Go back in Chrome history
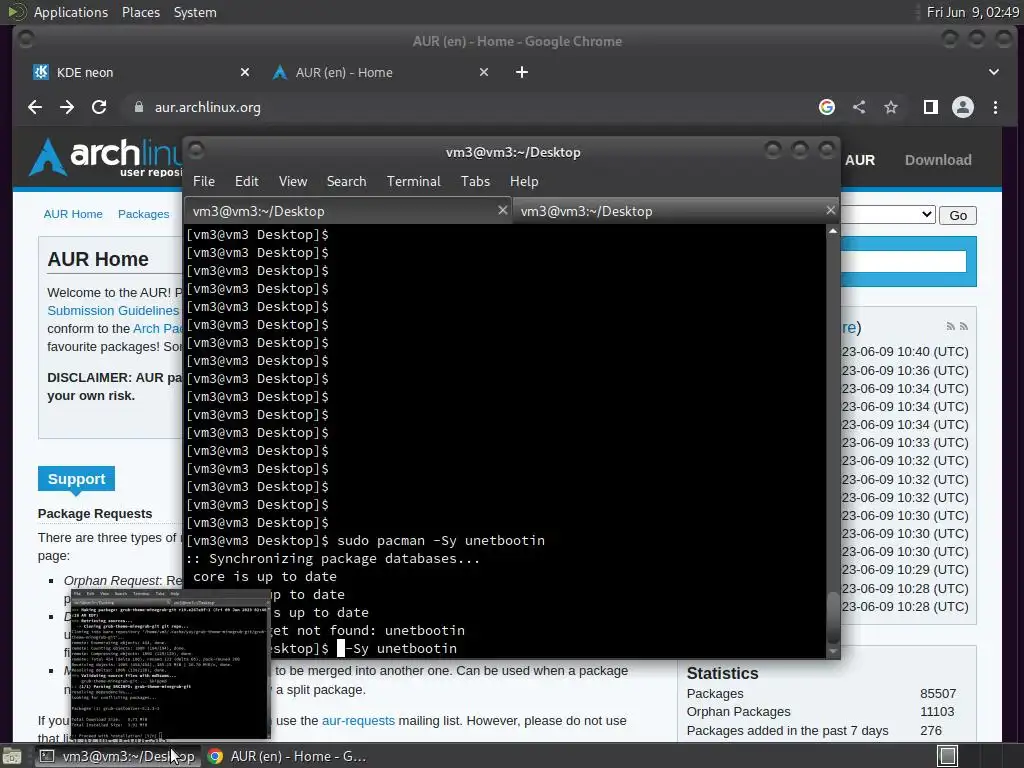This screenshot has height=768, width=1024. (x=35, y=107)
